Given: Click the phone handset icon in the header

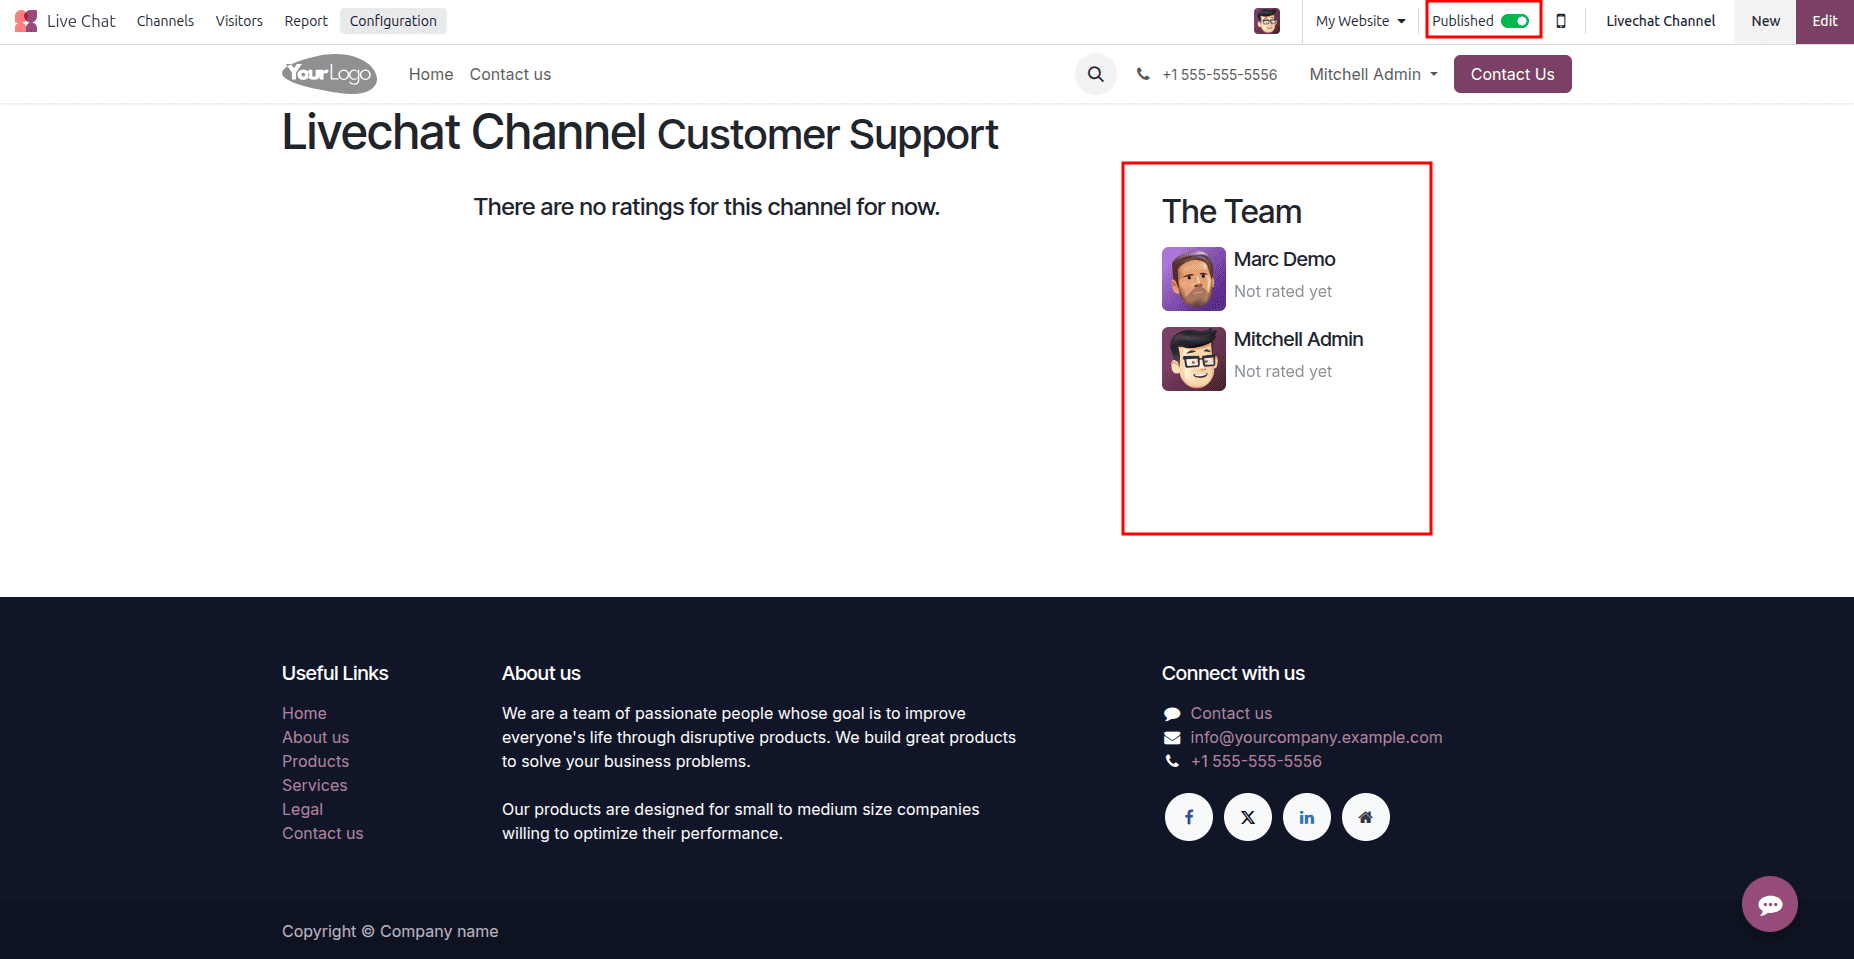Looking at the screenshot, I should 1141,73.
